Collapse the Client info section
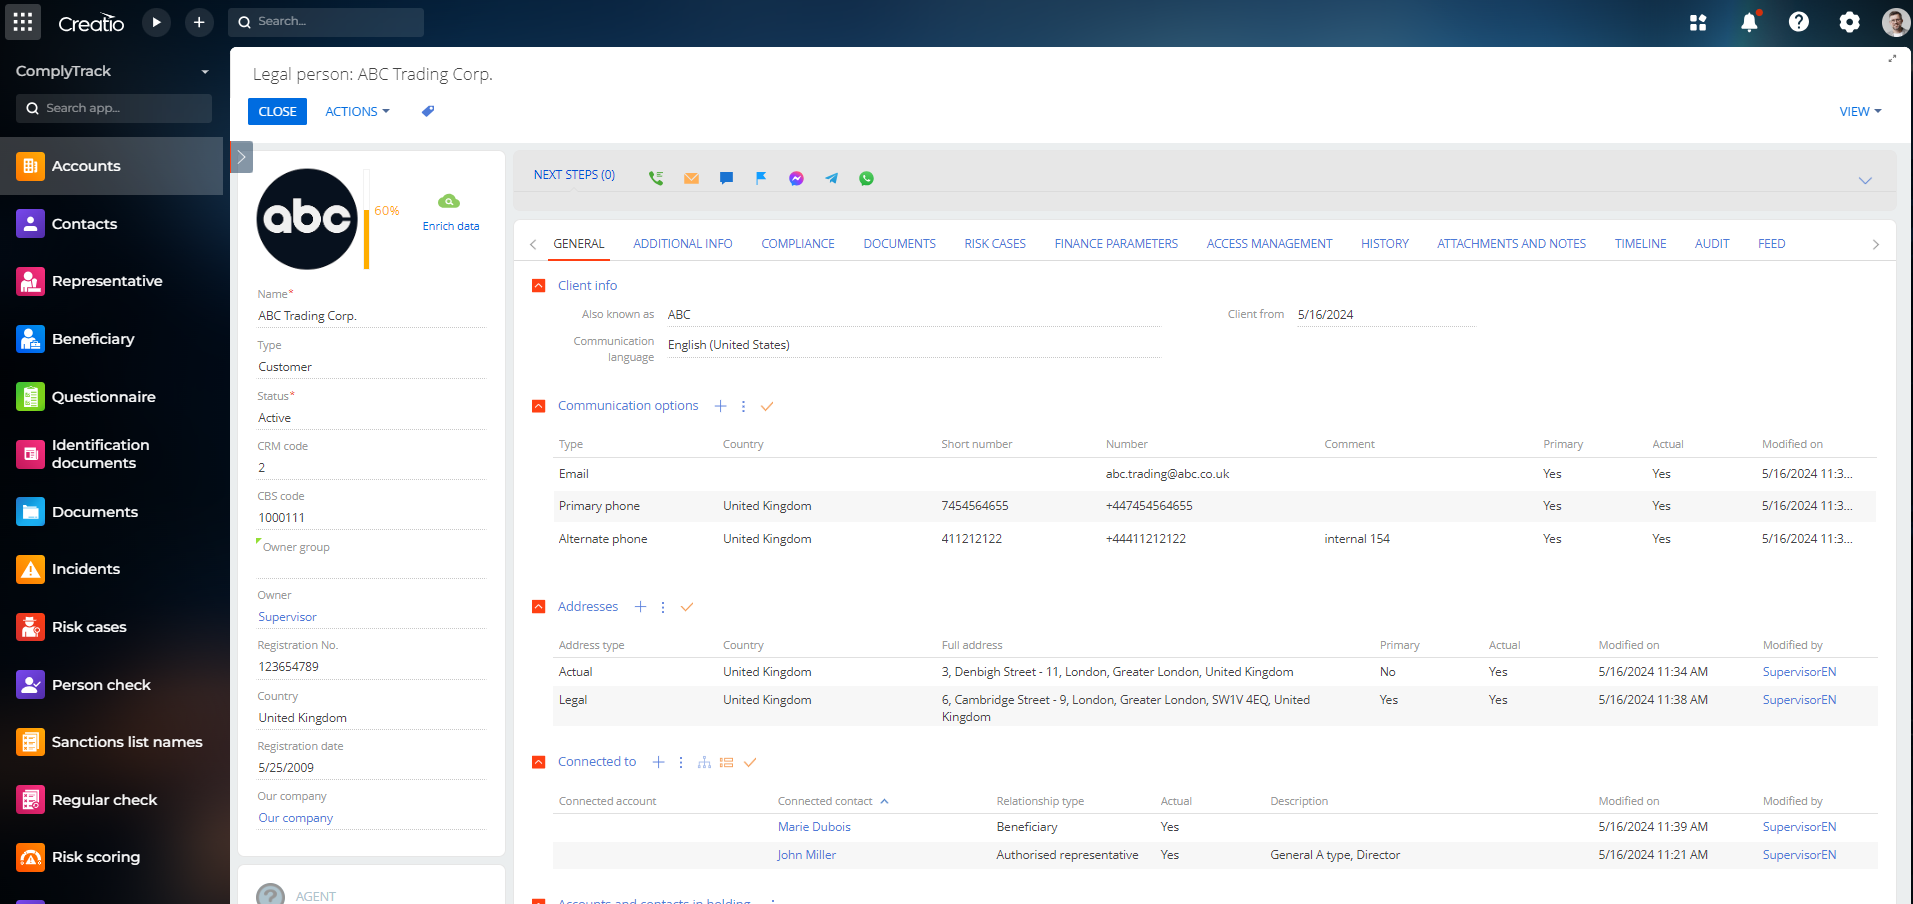This screenshot has width=1913, height=904. tap(539, 286)
